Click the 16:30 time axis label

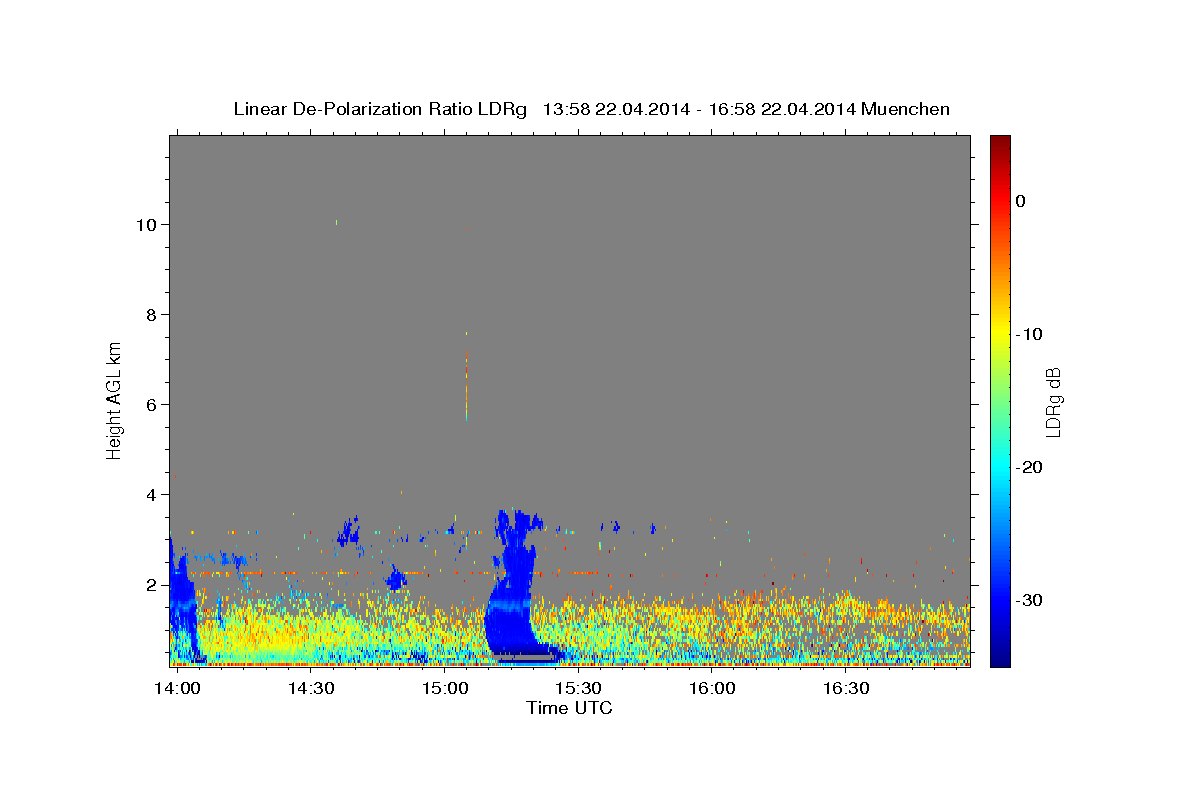pos(845,689)
